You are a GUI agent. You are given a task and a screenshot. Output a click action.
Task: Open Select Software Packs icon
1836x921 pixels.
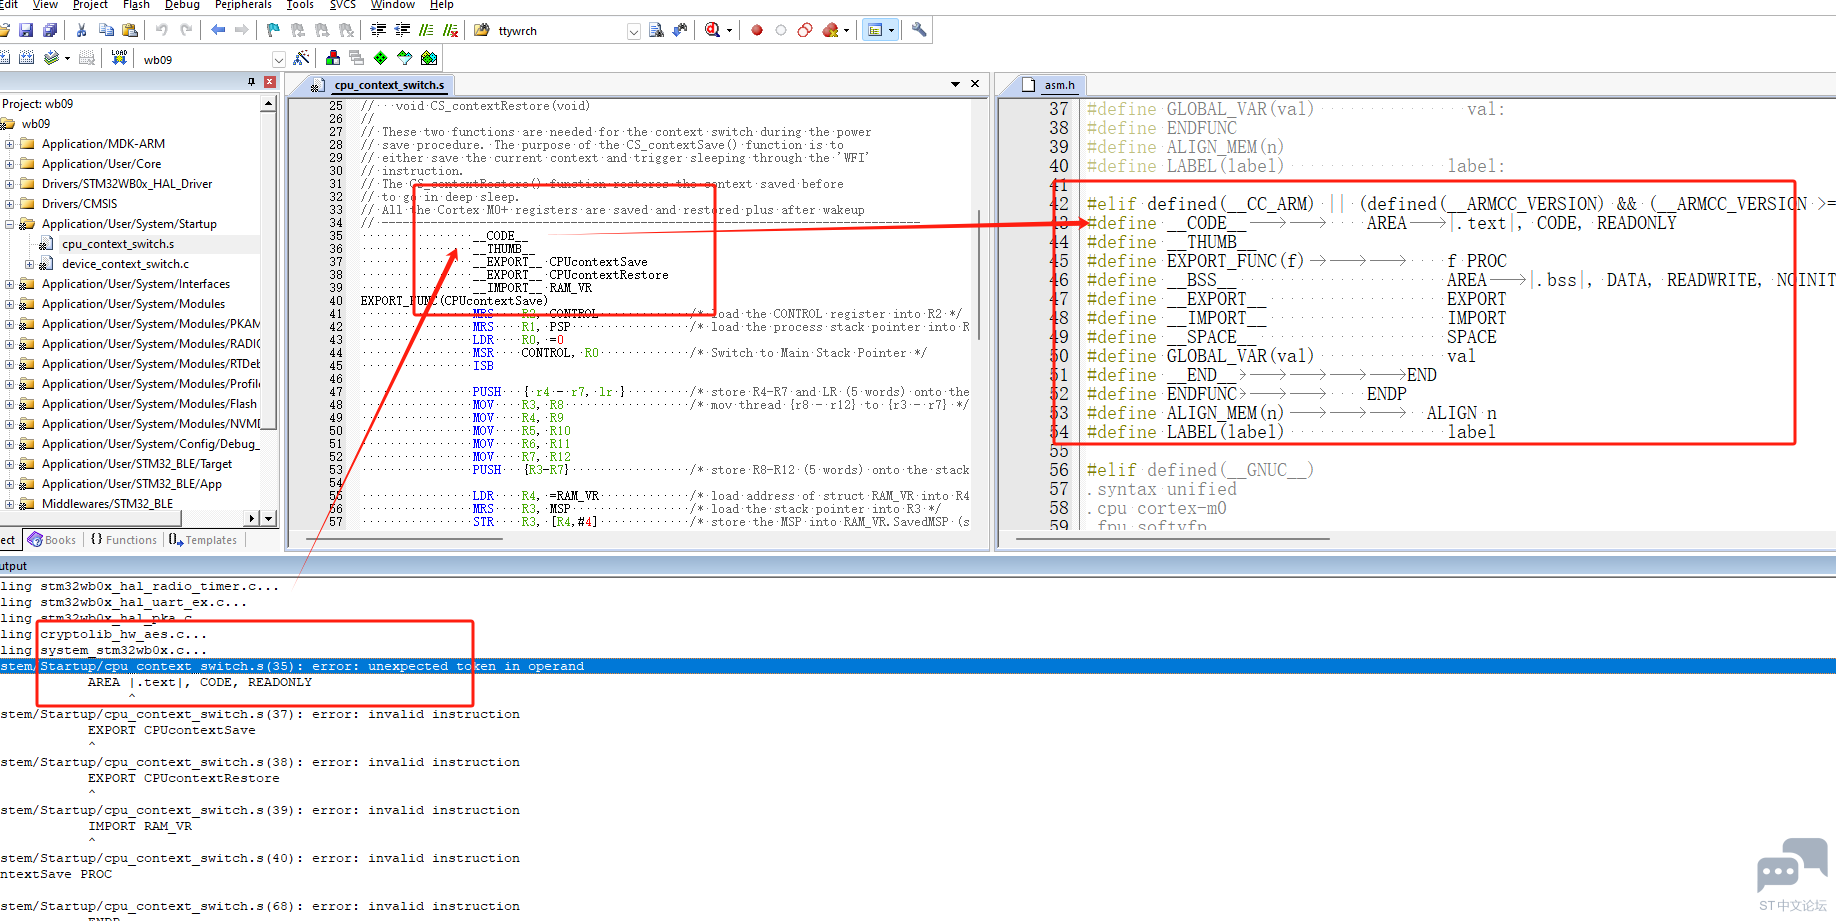[x=404, y=58]
